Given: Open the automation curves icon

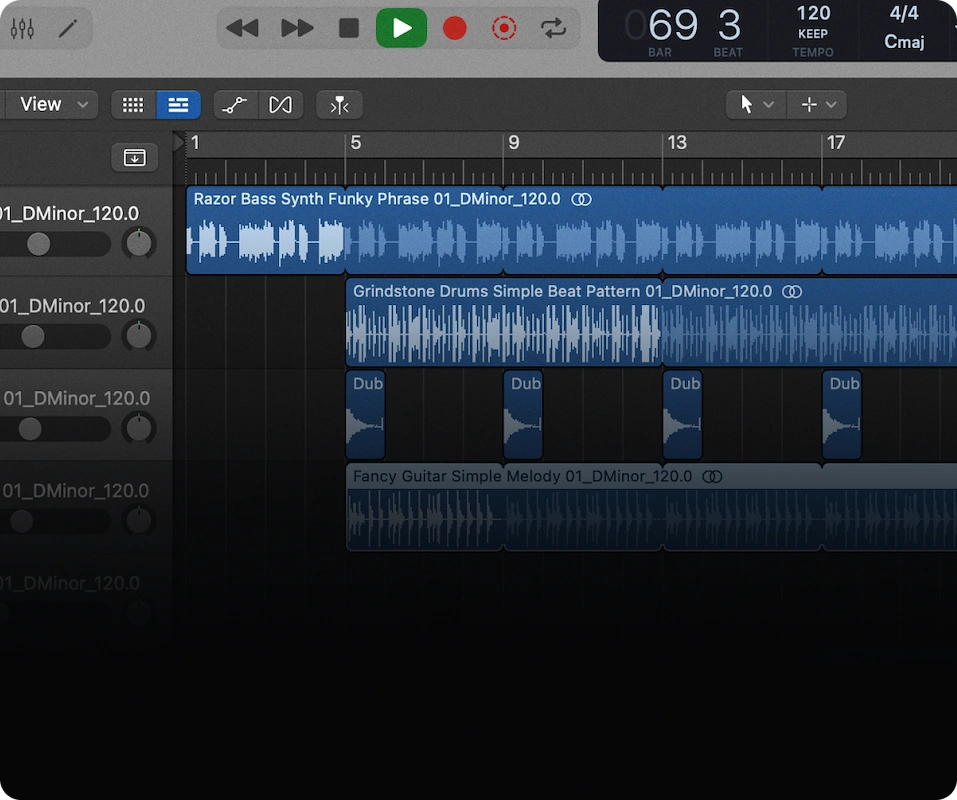Looking at the screenshot, I should click(x=235, y=104).
